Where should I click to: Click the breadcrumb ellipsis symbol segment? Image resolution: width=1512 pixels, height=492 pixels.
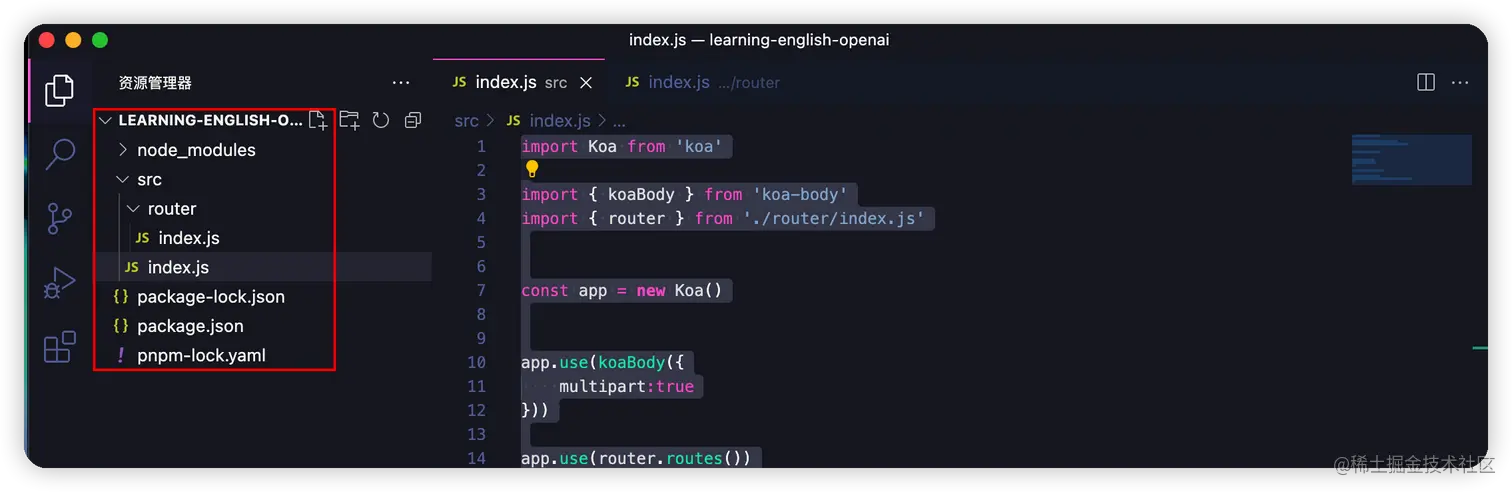point(619,121)
